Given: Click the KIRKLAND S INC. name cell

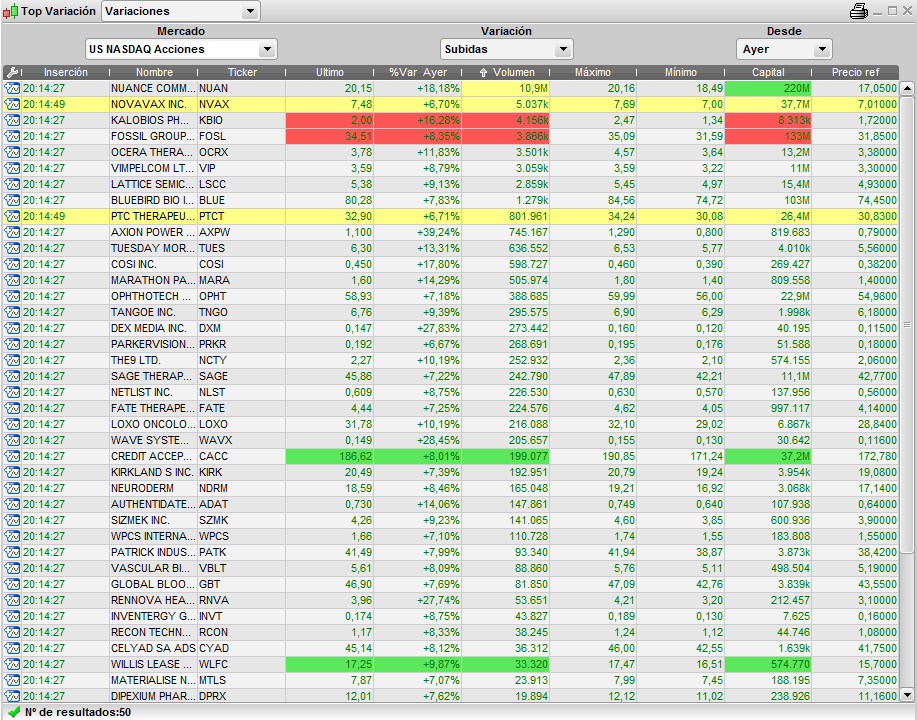Looking at the screenshot, I should point(153,472).
